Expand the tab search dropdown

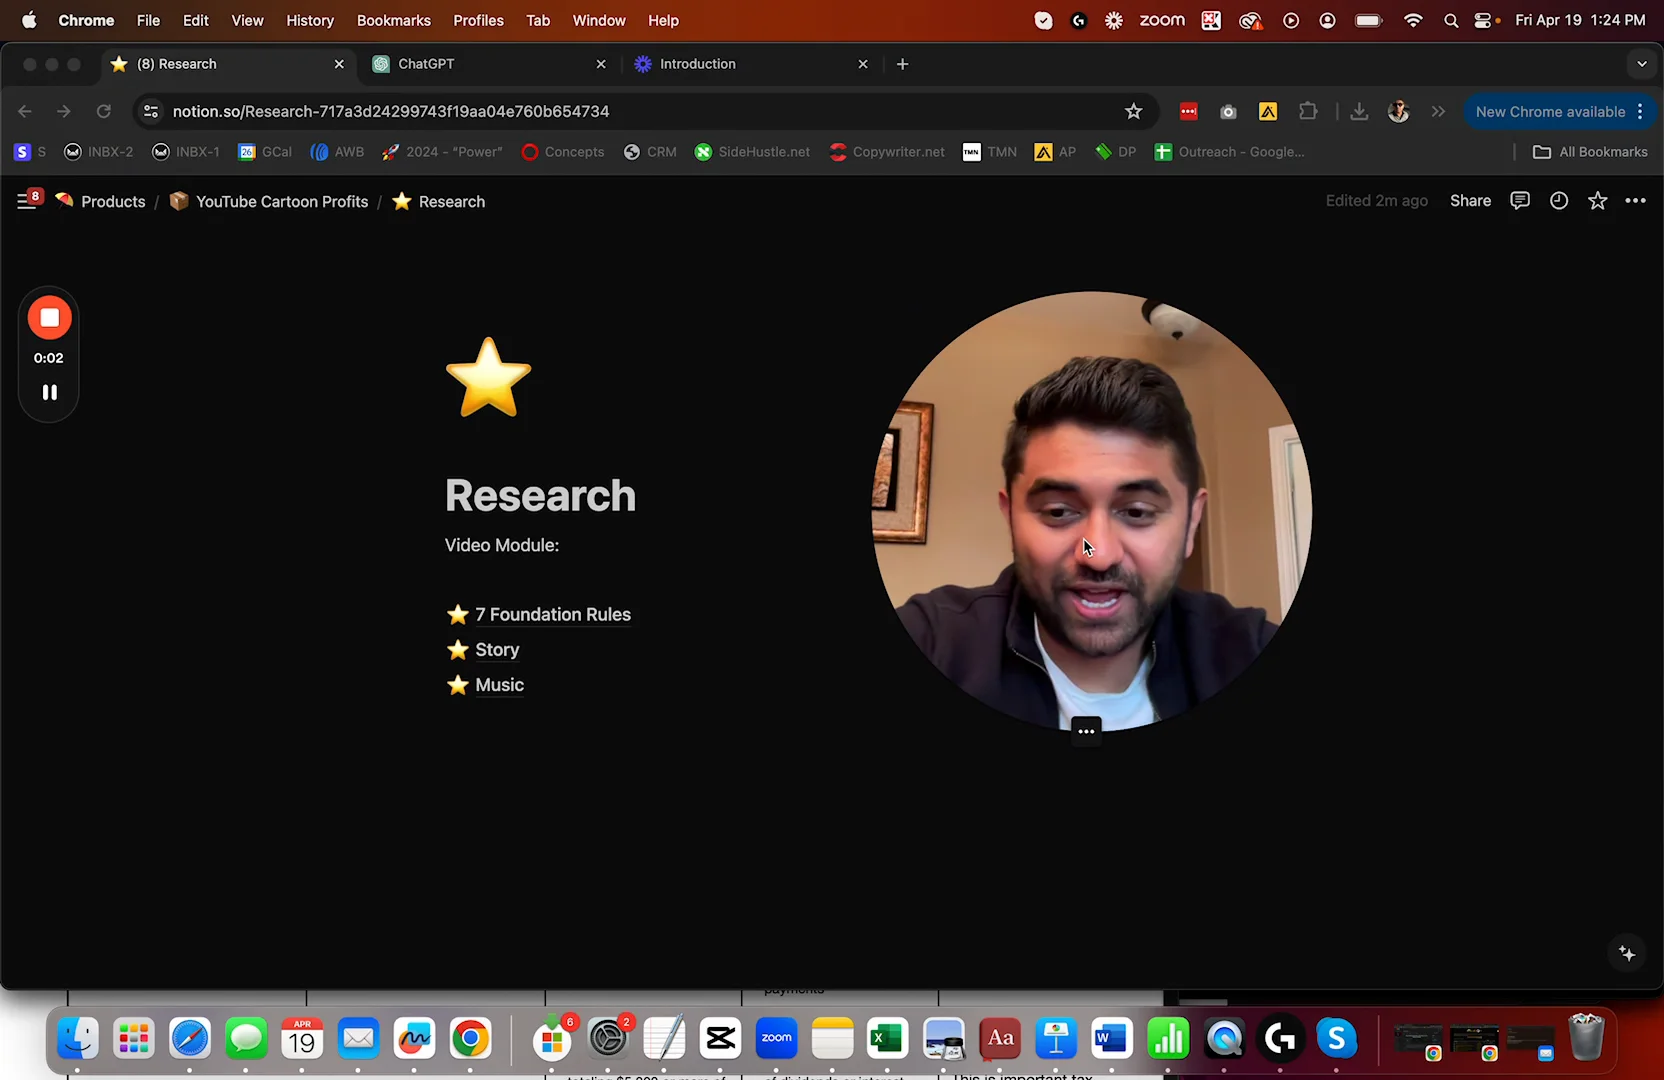coord(1641,64)
